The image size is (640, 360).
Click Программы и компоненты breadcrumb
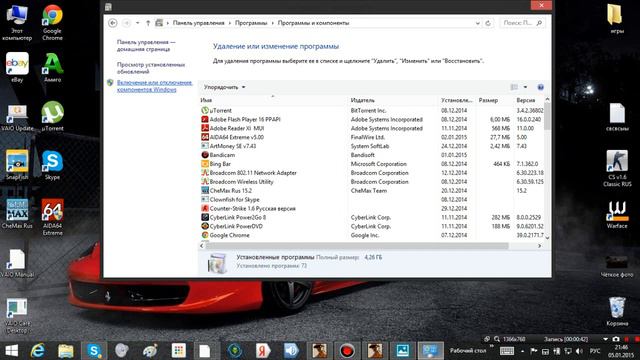[313, 23]
